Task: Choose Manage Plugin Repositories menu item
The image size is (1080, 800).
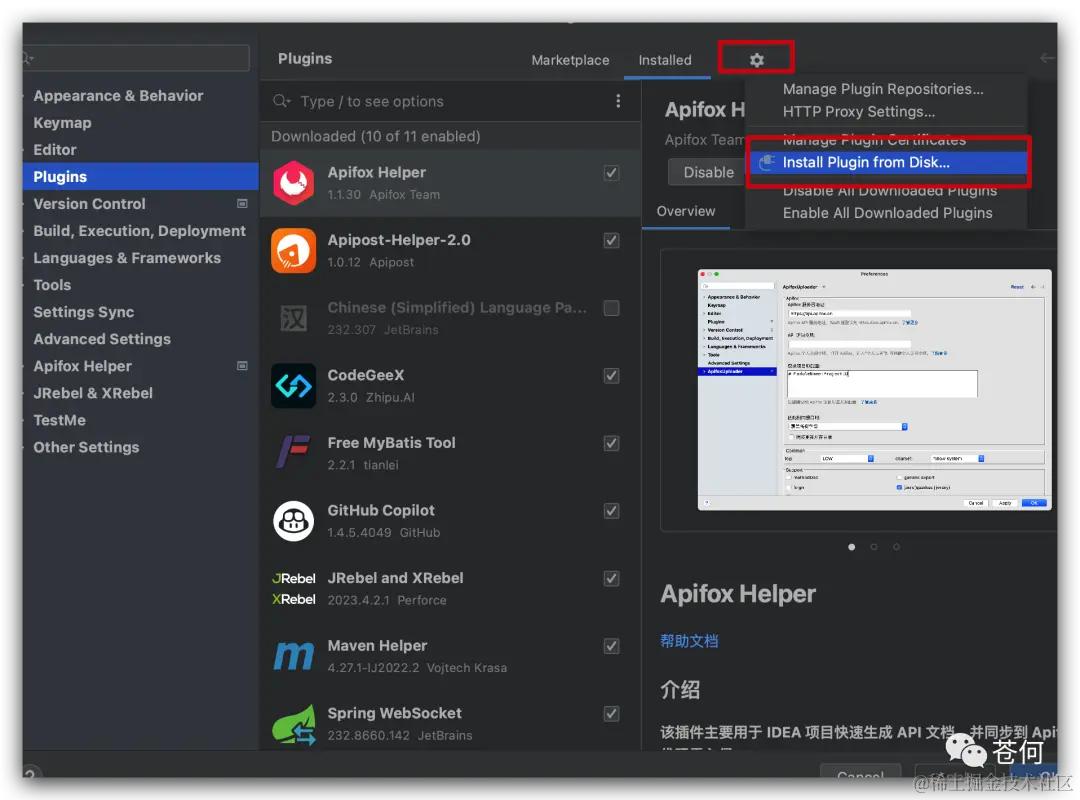Action: click(x=883, y=89)
